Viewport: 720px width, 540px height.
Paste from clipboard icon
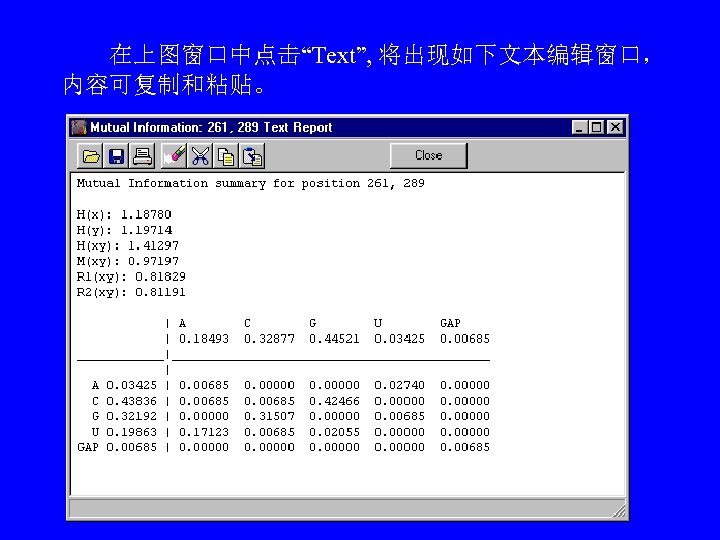[x=252, y=156]
